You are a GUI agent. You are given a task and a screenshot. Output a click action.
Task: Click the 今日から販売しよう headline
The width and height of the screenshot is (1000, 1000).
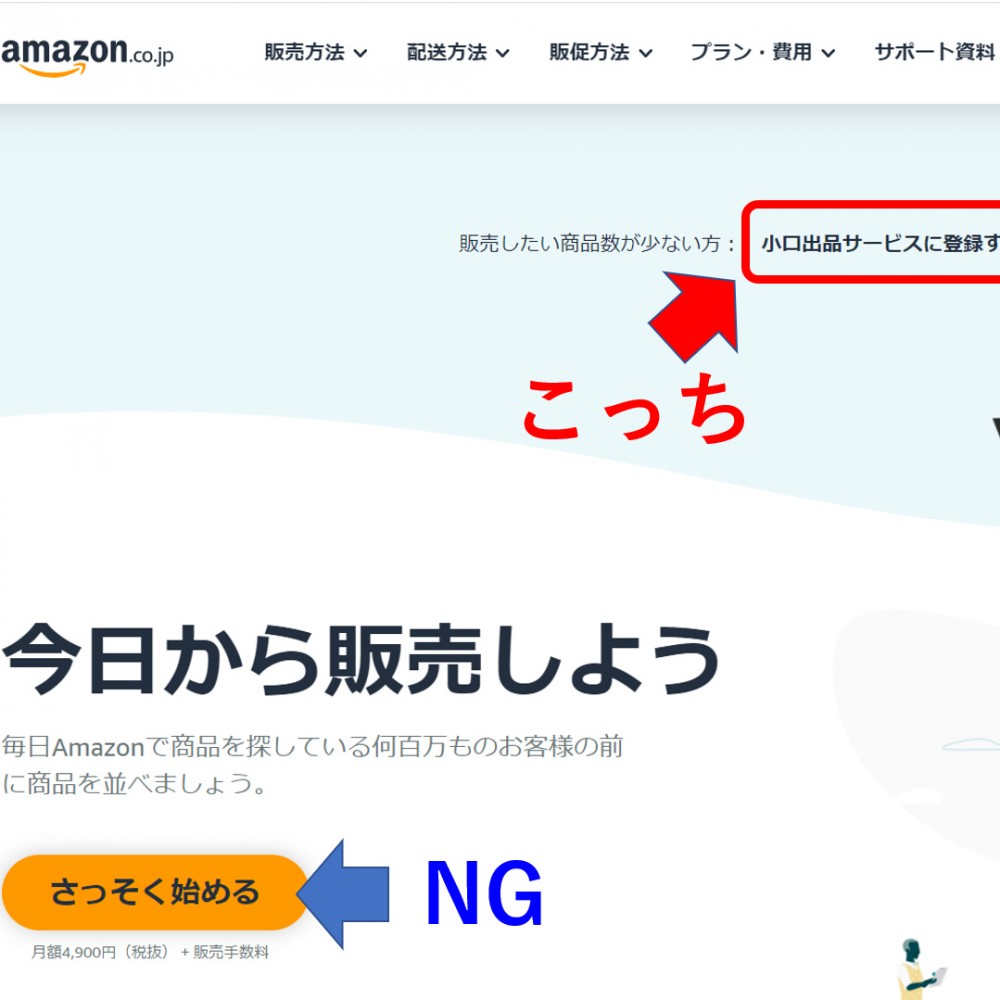click(362, 659)
